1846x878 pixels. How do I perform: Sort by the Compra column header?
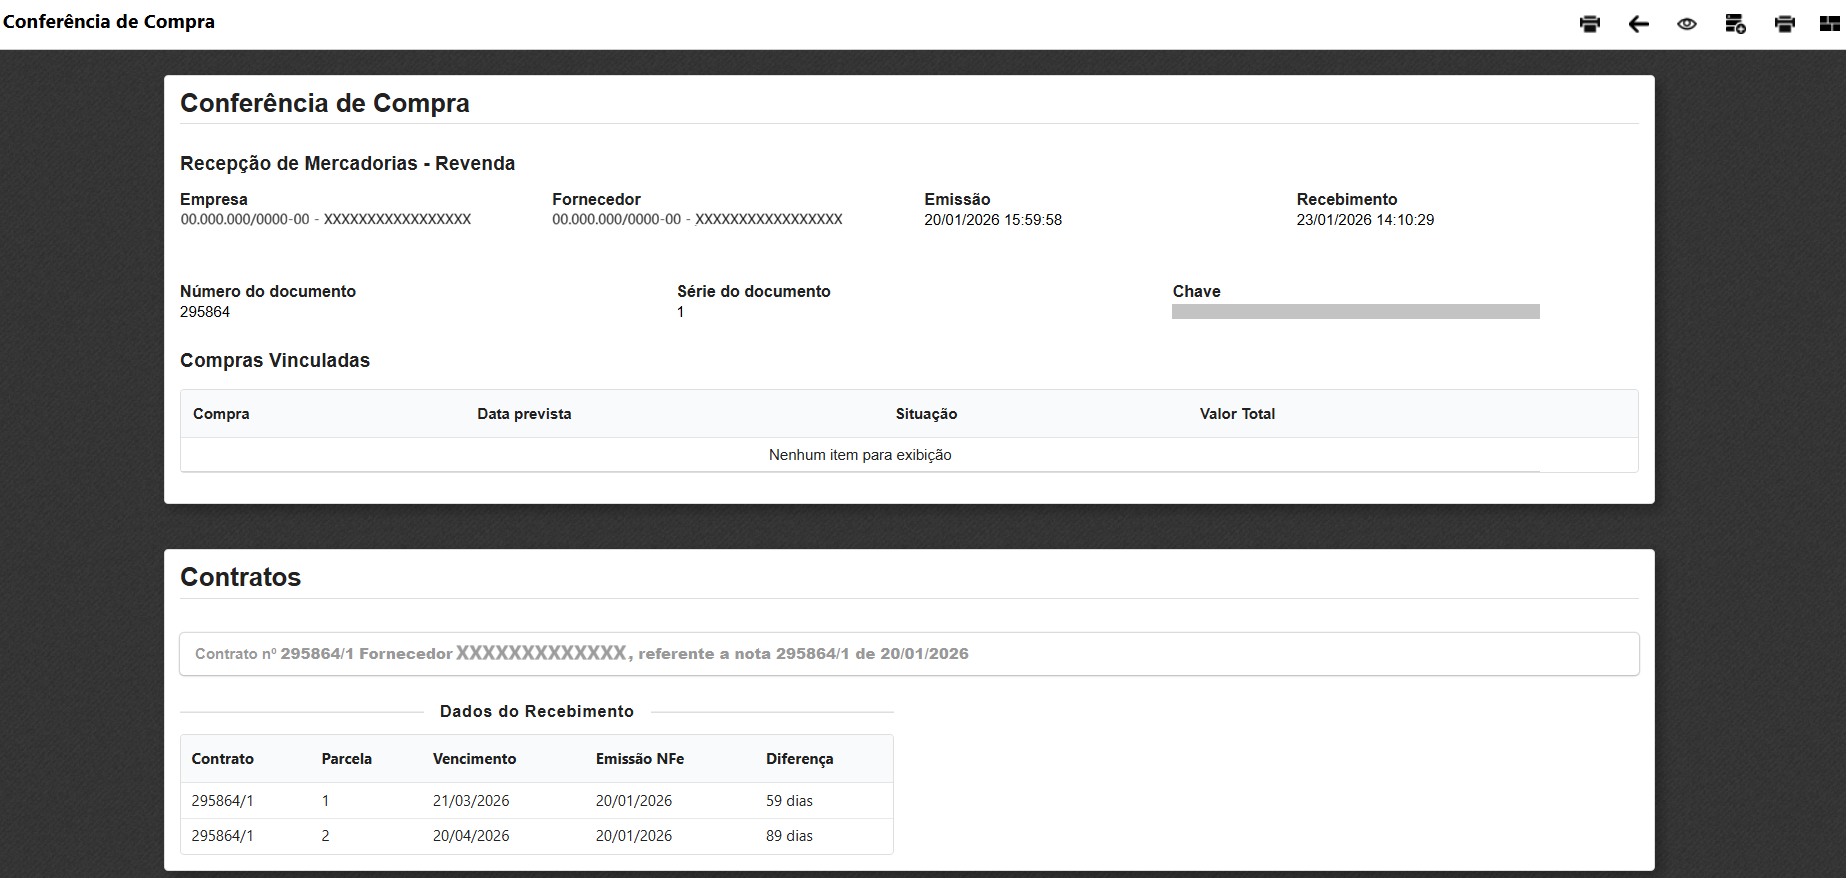pos(221,414)
